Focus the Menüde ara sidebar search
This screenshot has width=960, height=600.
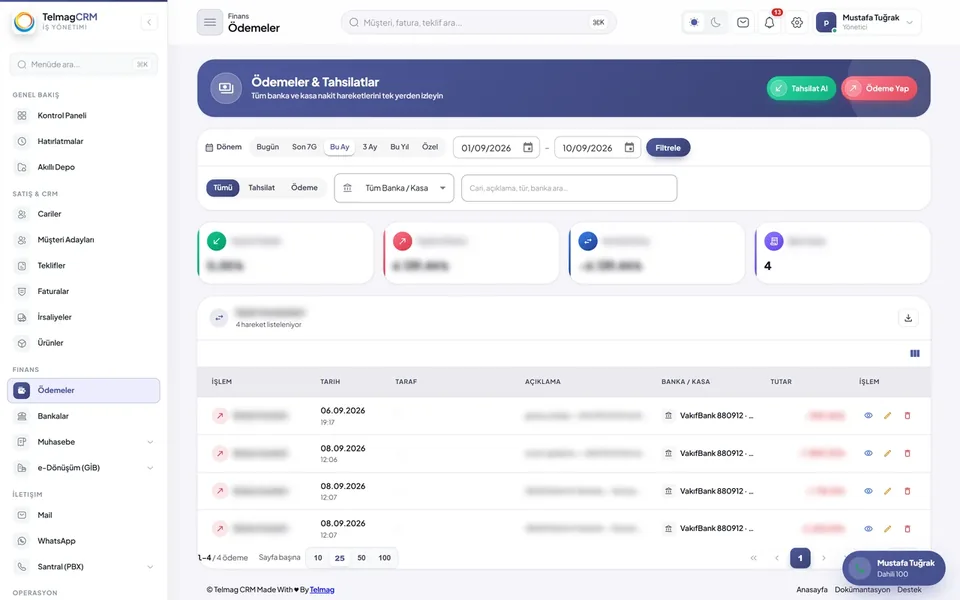coord(84,64)
